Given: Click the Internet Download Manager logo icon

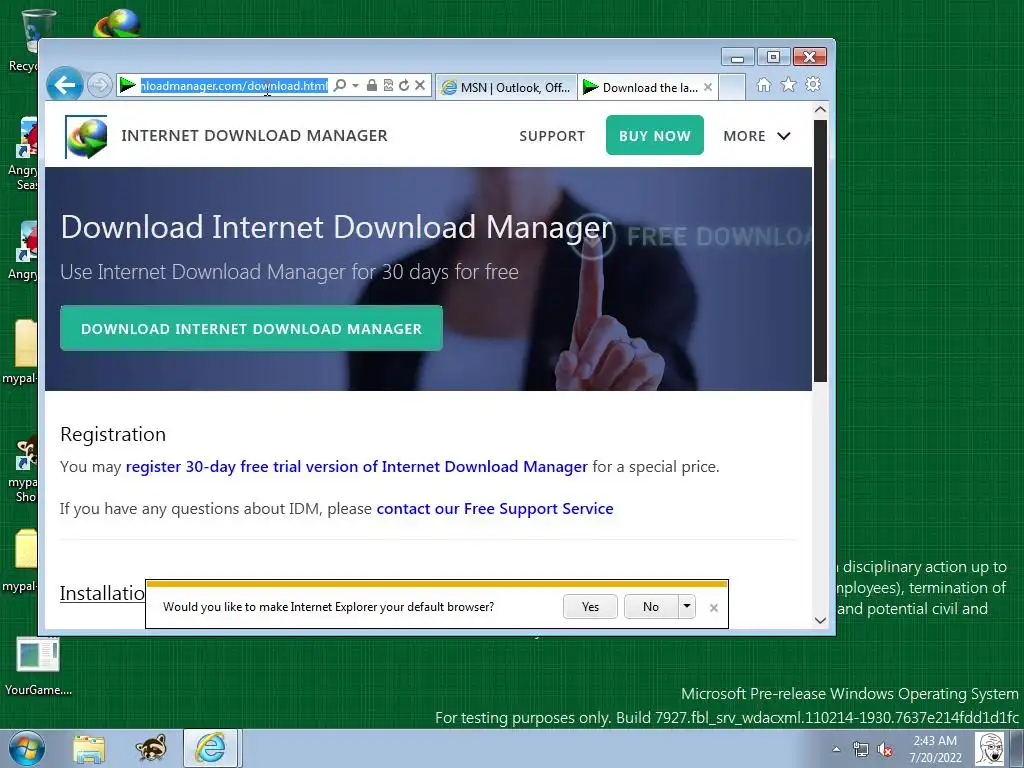Looking at the screenshot, I should tap(86, 136).
